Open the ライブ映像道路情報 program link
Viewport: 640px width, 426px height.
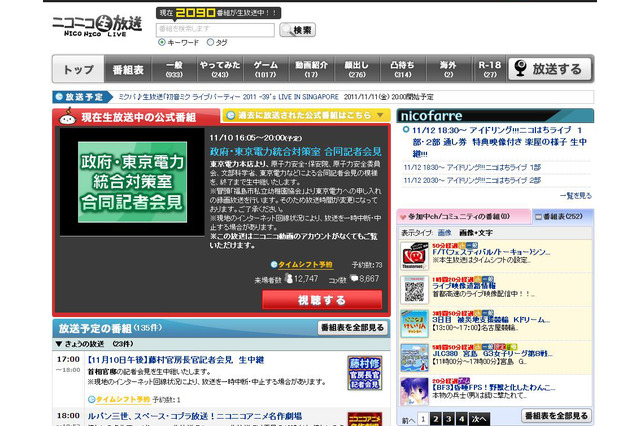464,286
